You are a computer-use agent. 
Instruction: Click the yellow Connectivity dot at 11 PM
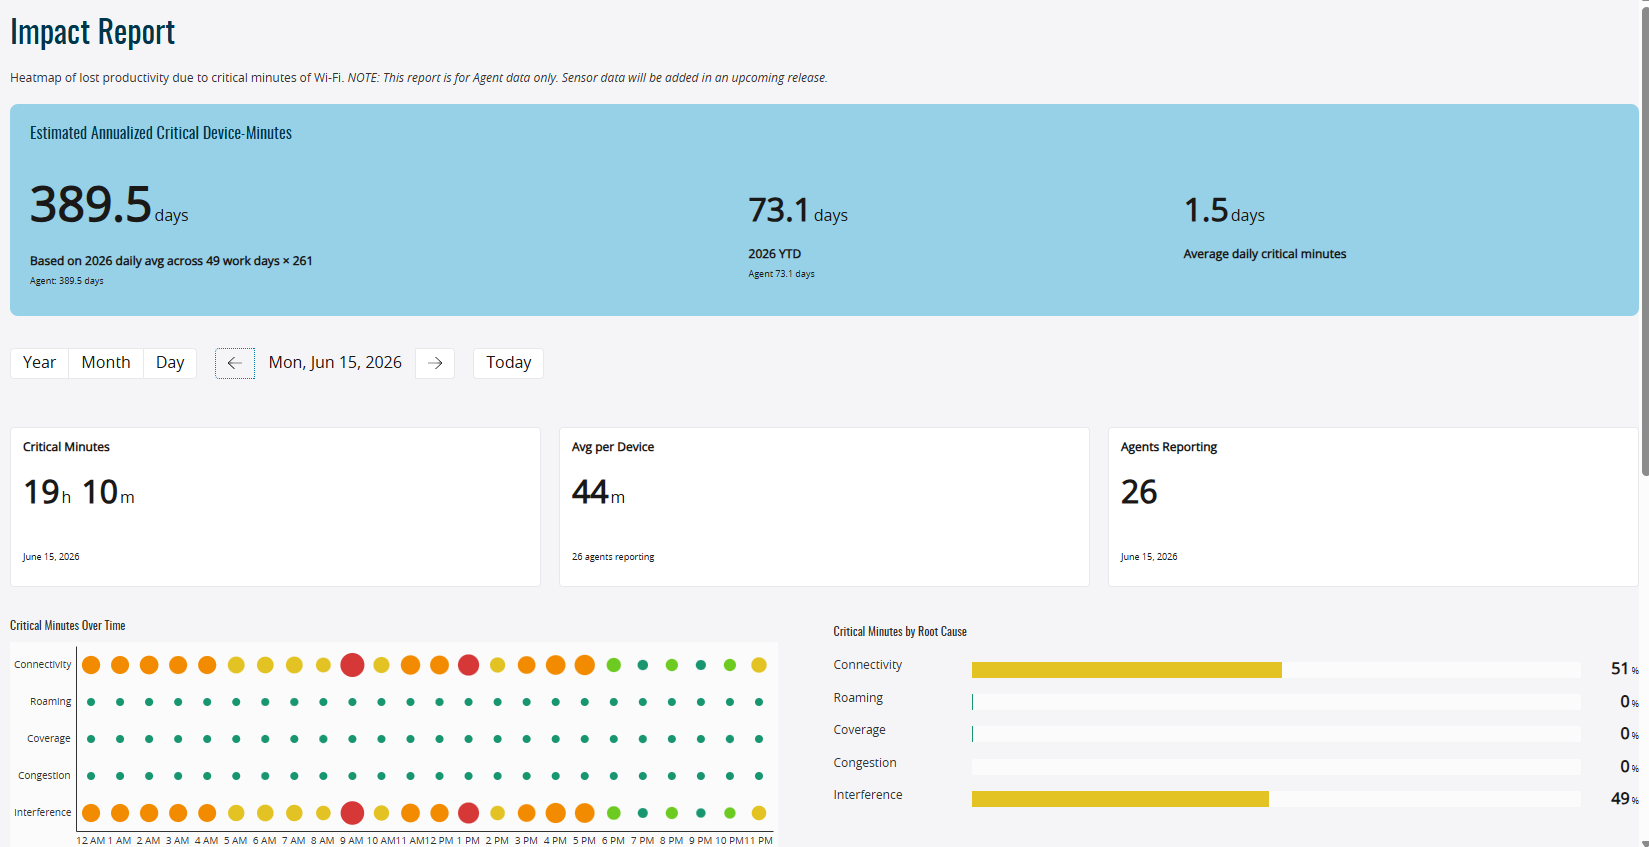(759, 665)
